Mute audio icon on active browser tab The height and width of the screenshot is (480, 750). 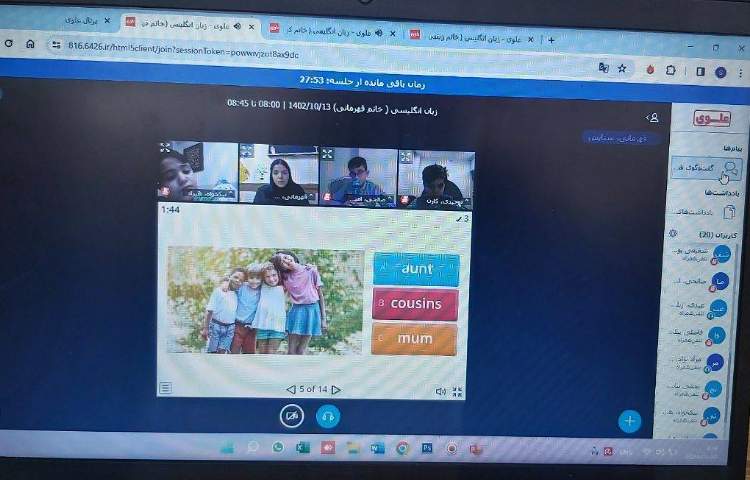237,26
